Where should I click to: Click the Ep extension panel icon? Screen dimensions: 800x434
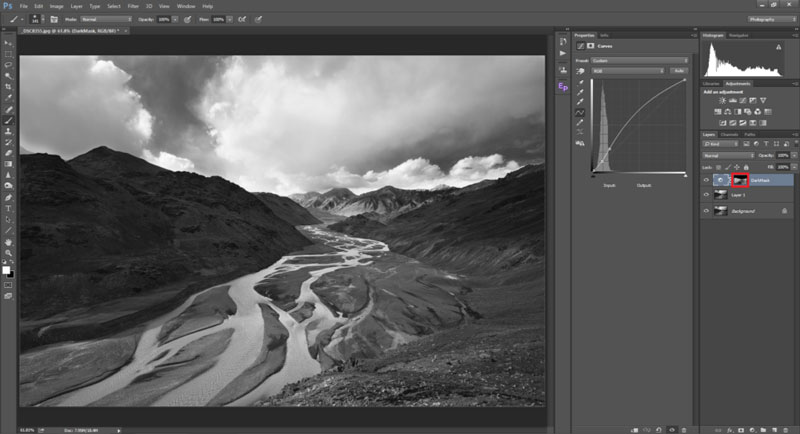point(563,87)
